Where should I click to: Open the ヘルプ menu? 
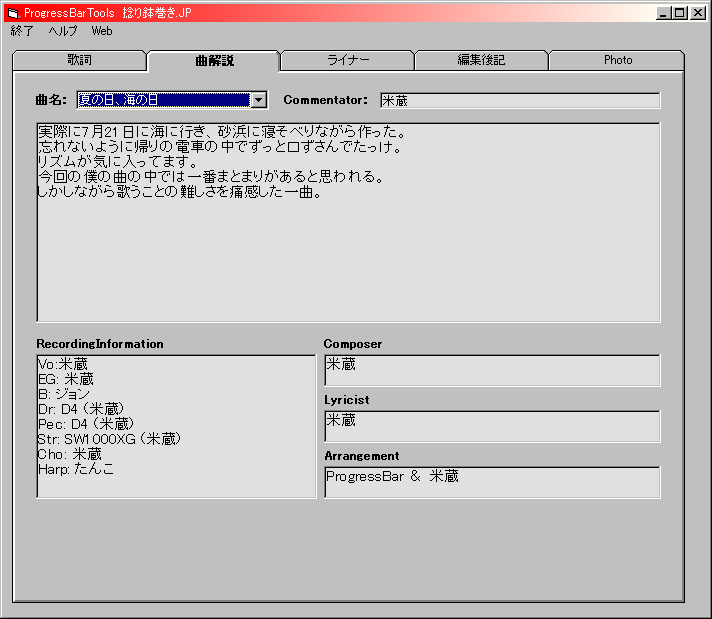coord(63,31)
